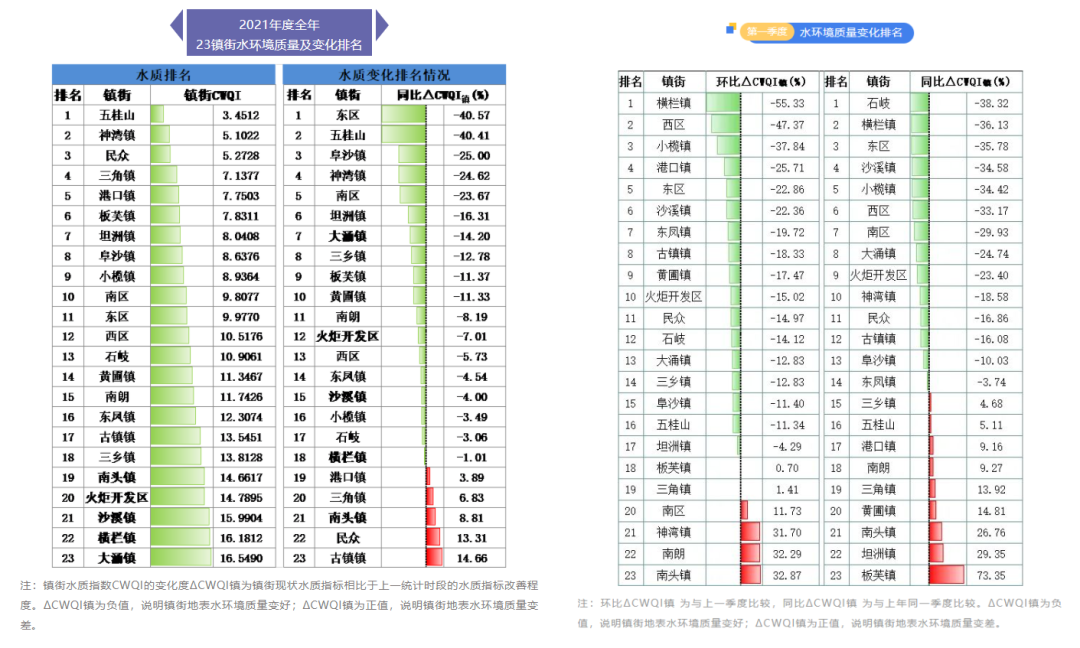Select the 水环境质量变化排名 blue tab

[850, 31]
